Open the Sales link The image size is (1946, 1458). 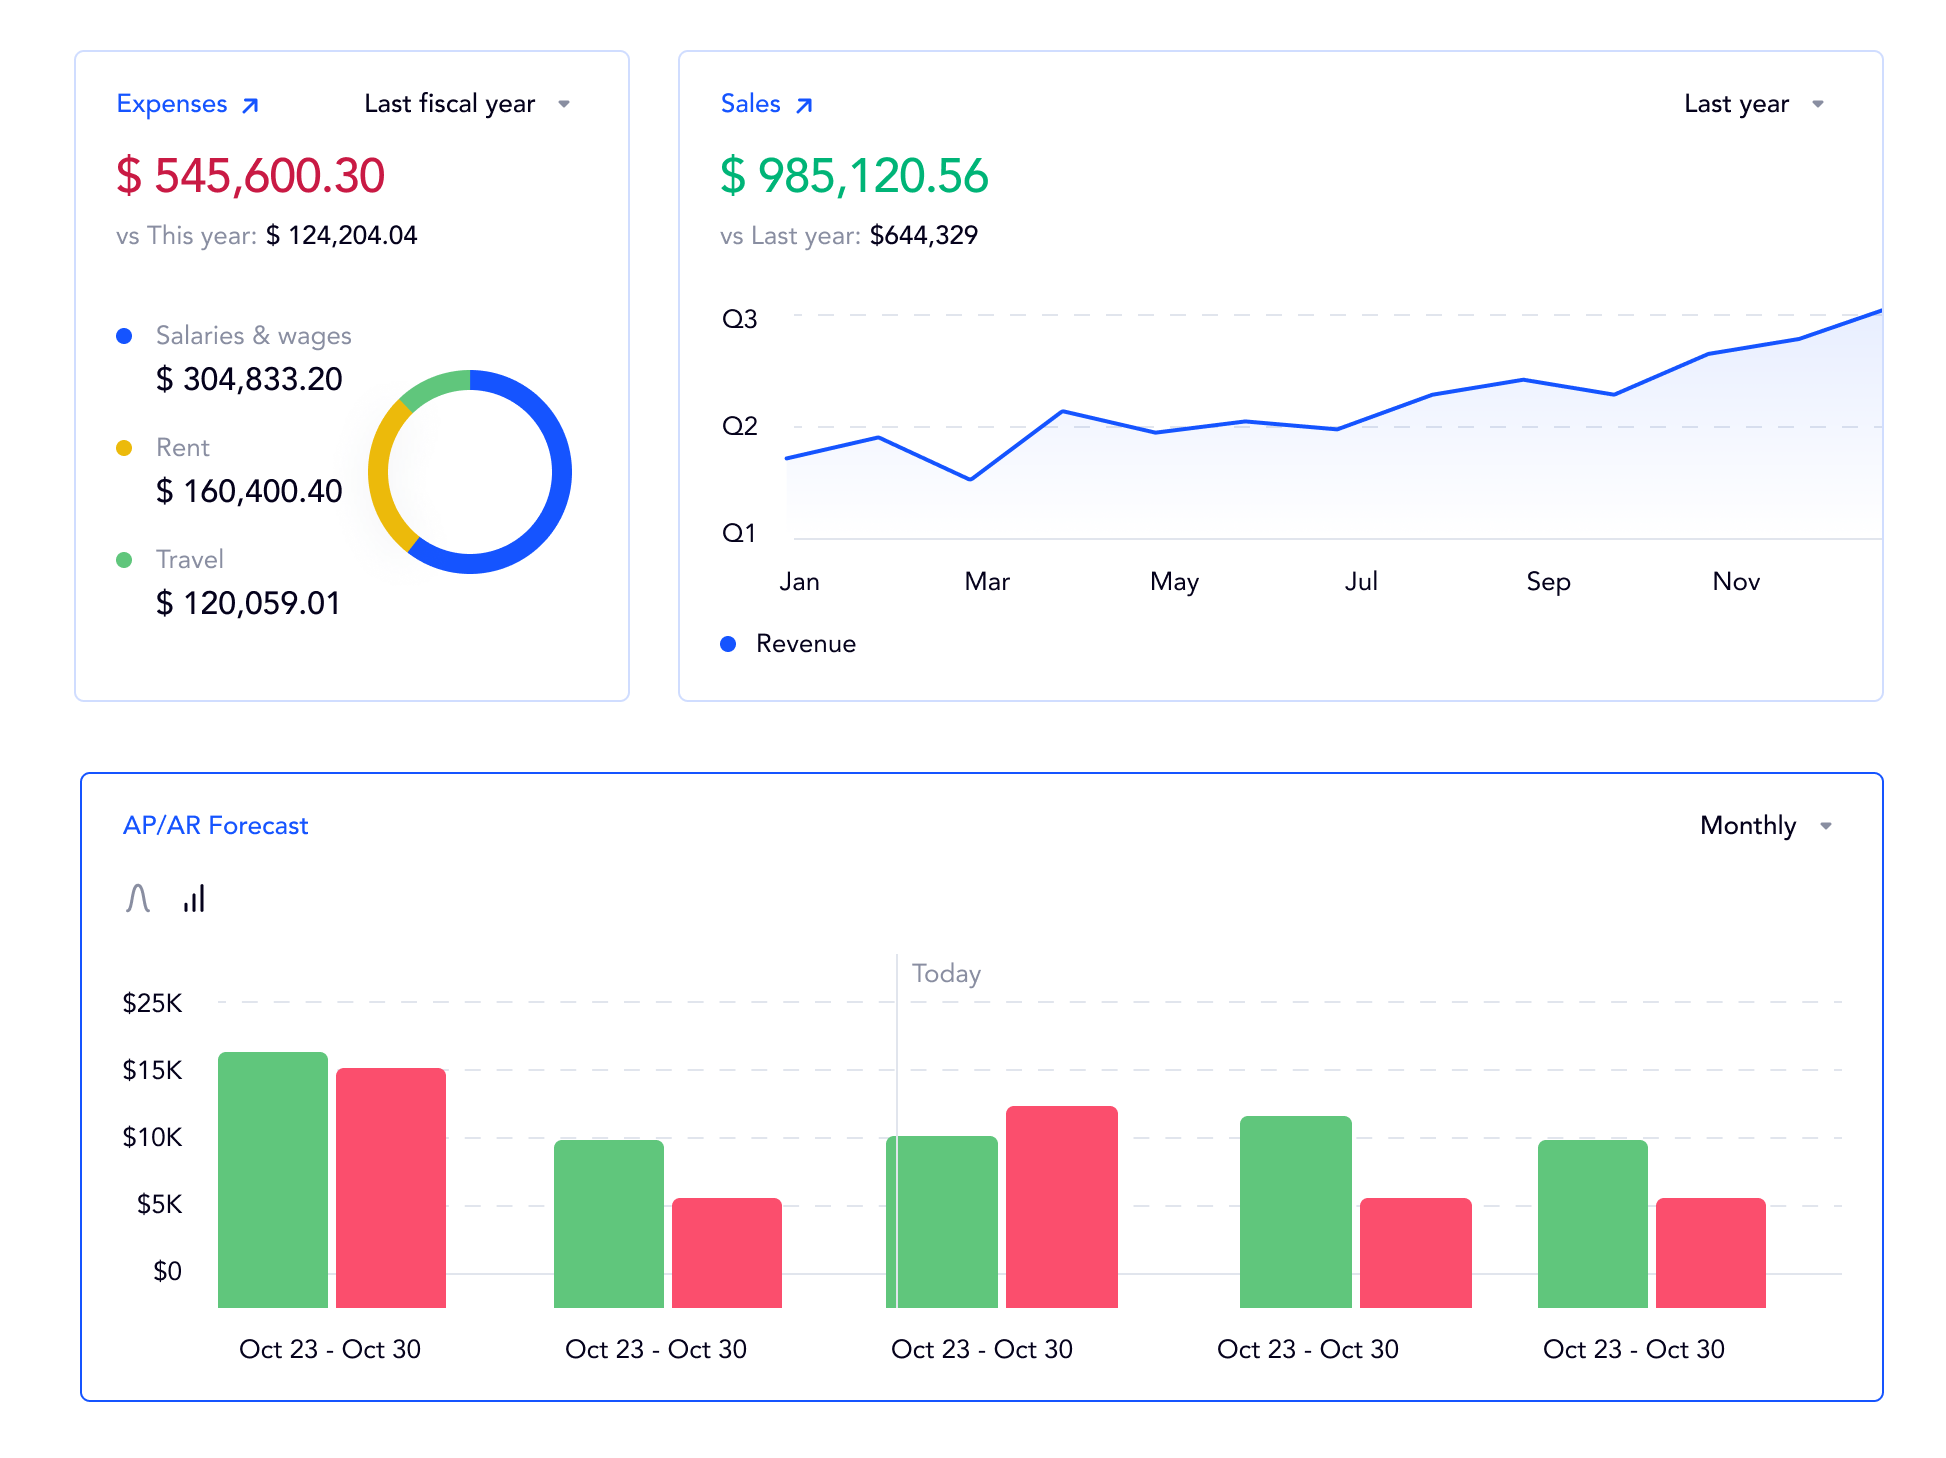pos(750,104)
